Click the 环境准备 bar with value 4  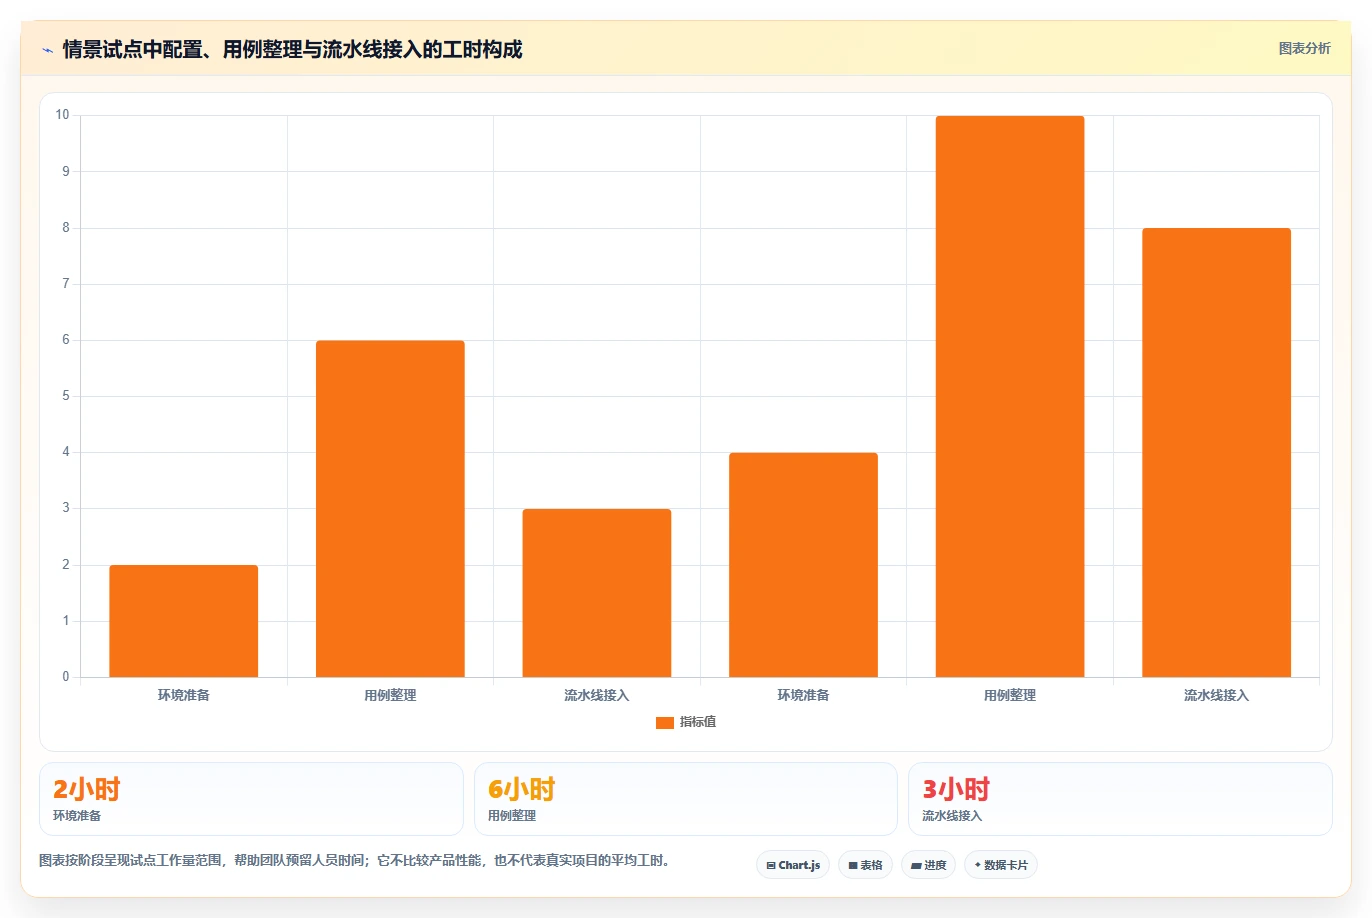click(x=803, y=565)
